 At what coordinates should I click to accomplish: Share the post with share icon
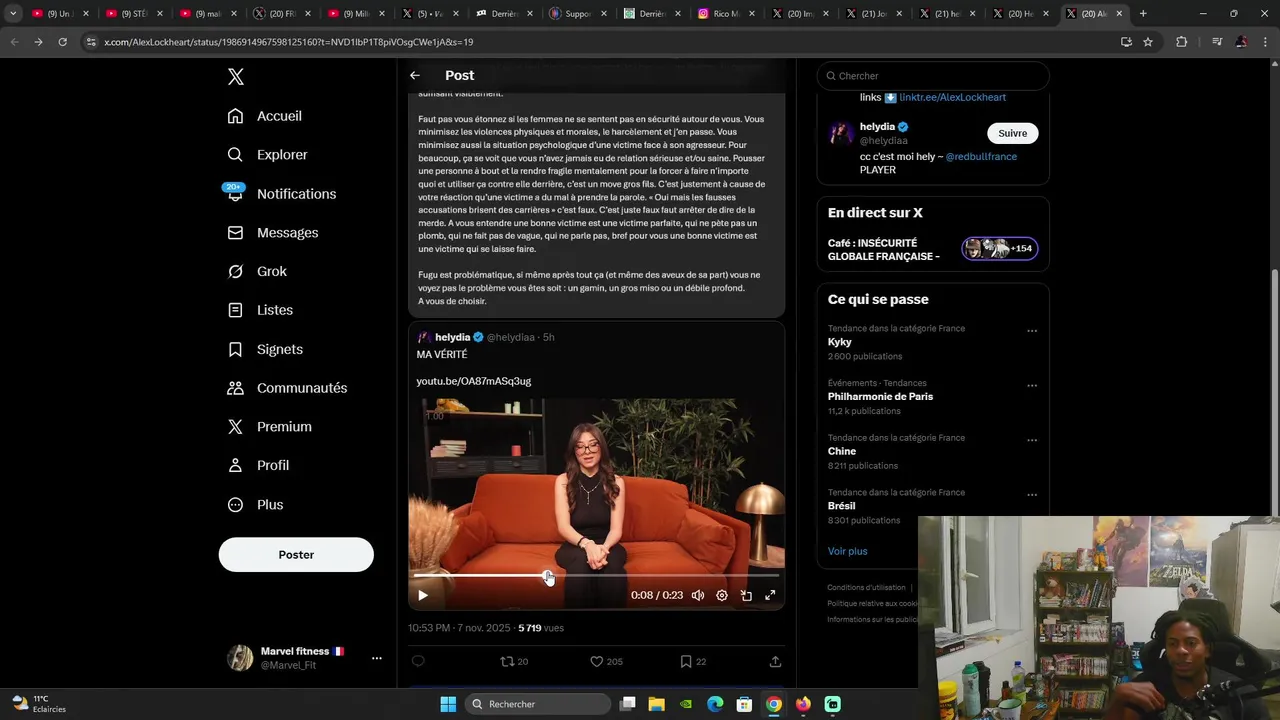point(775,661)
